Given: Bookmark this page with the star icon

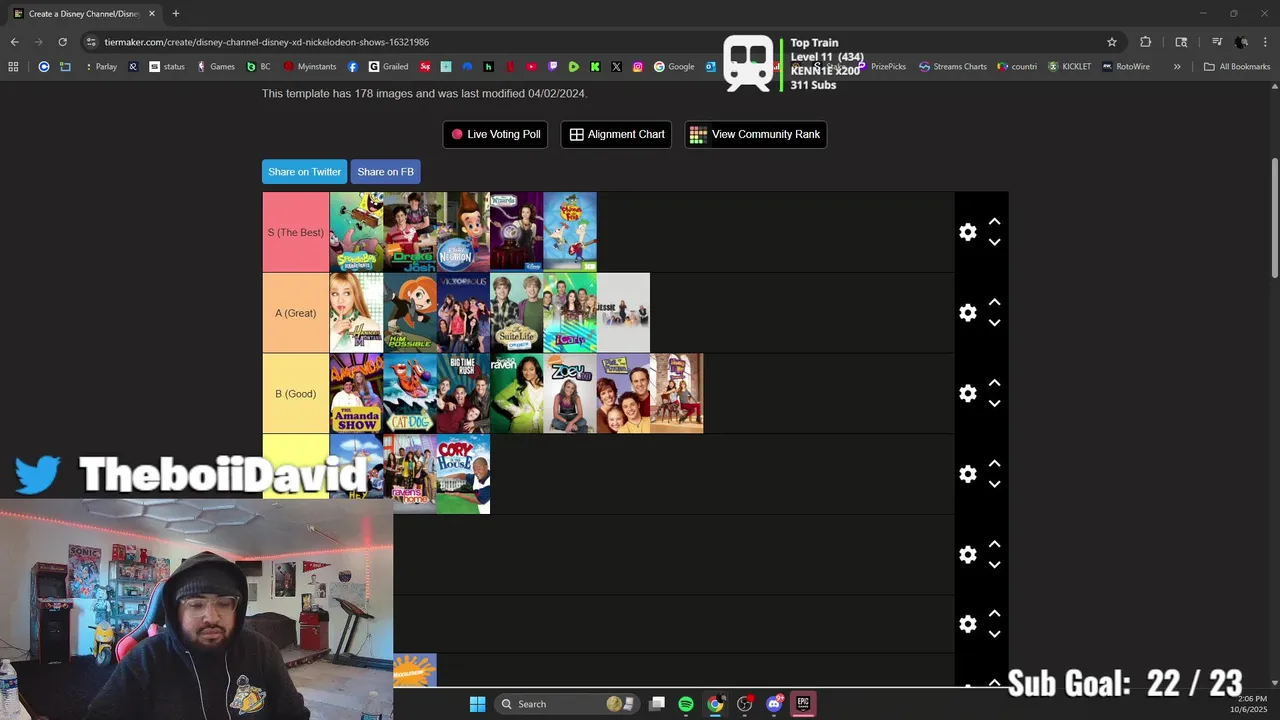Looking at the screenshot, I should tap(1112, 42).
